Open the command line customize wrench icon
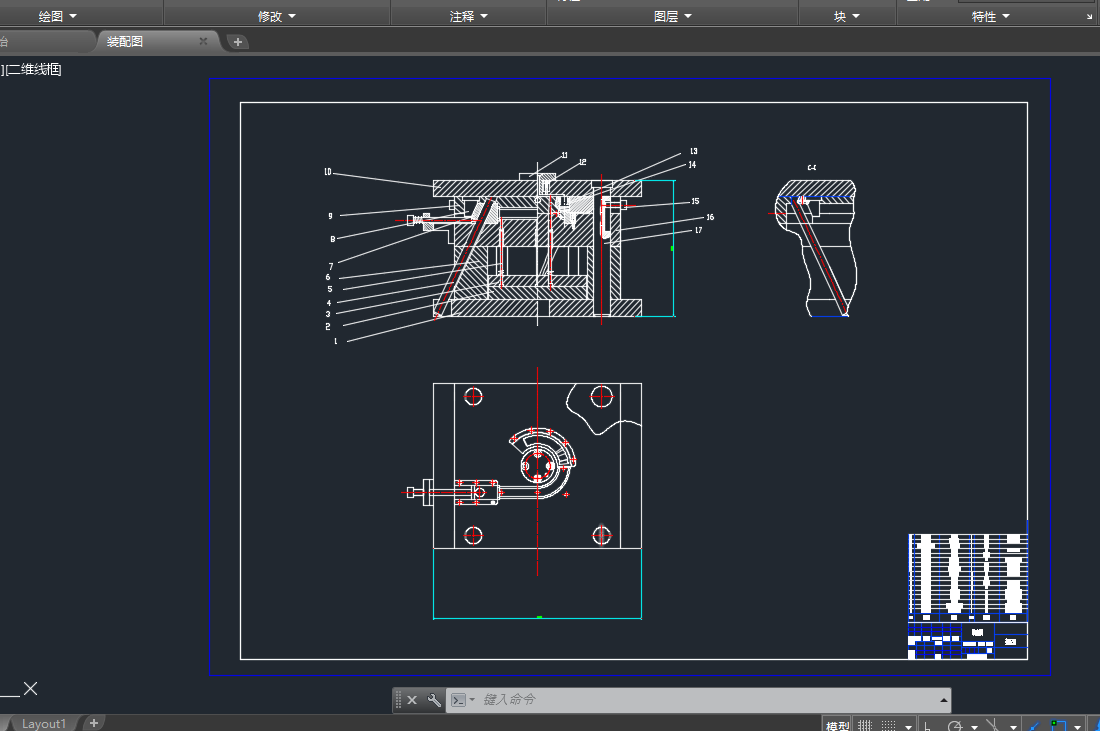The width and height of the screenshot is (1100, 731). pyautogui.click(x=434, y=700)
